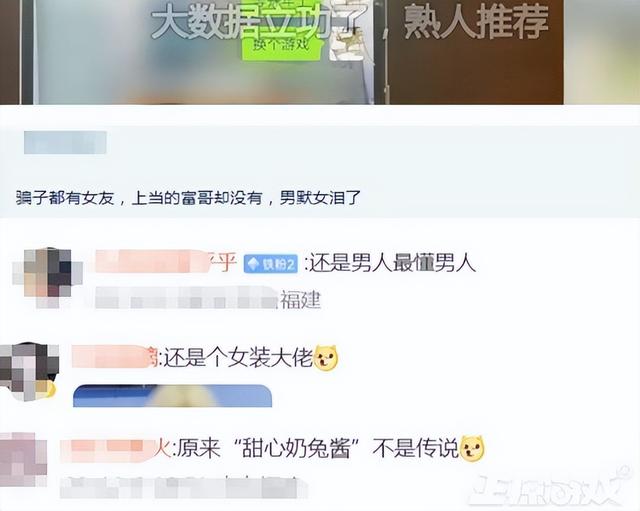The height and width of the screenshot is (511, 640).
Task: Click the first commenter's username ending in 乎
Action: pyautogui.click(x=166, y=262)
